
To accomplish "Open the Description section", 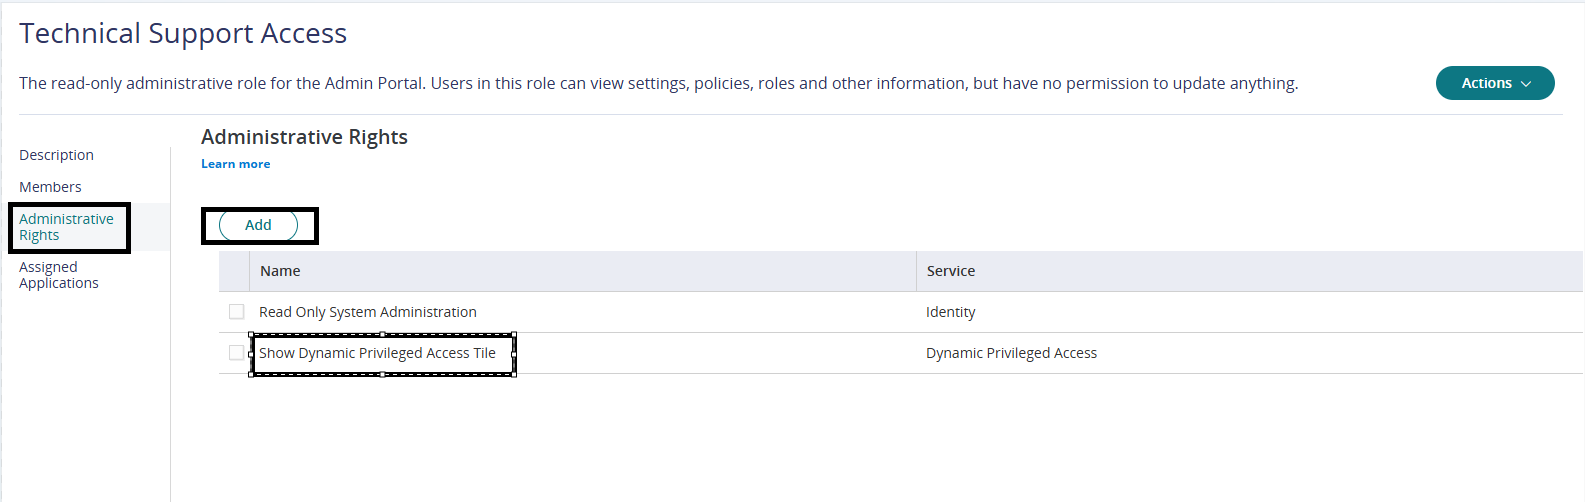I will pyautogui.click(x=56, y=155).
